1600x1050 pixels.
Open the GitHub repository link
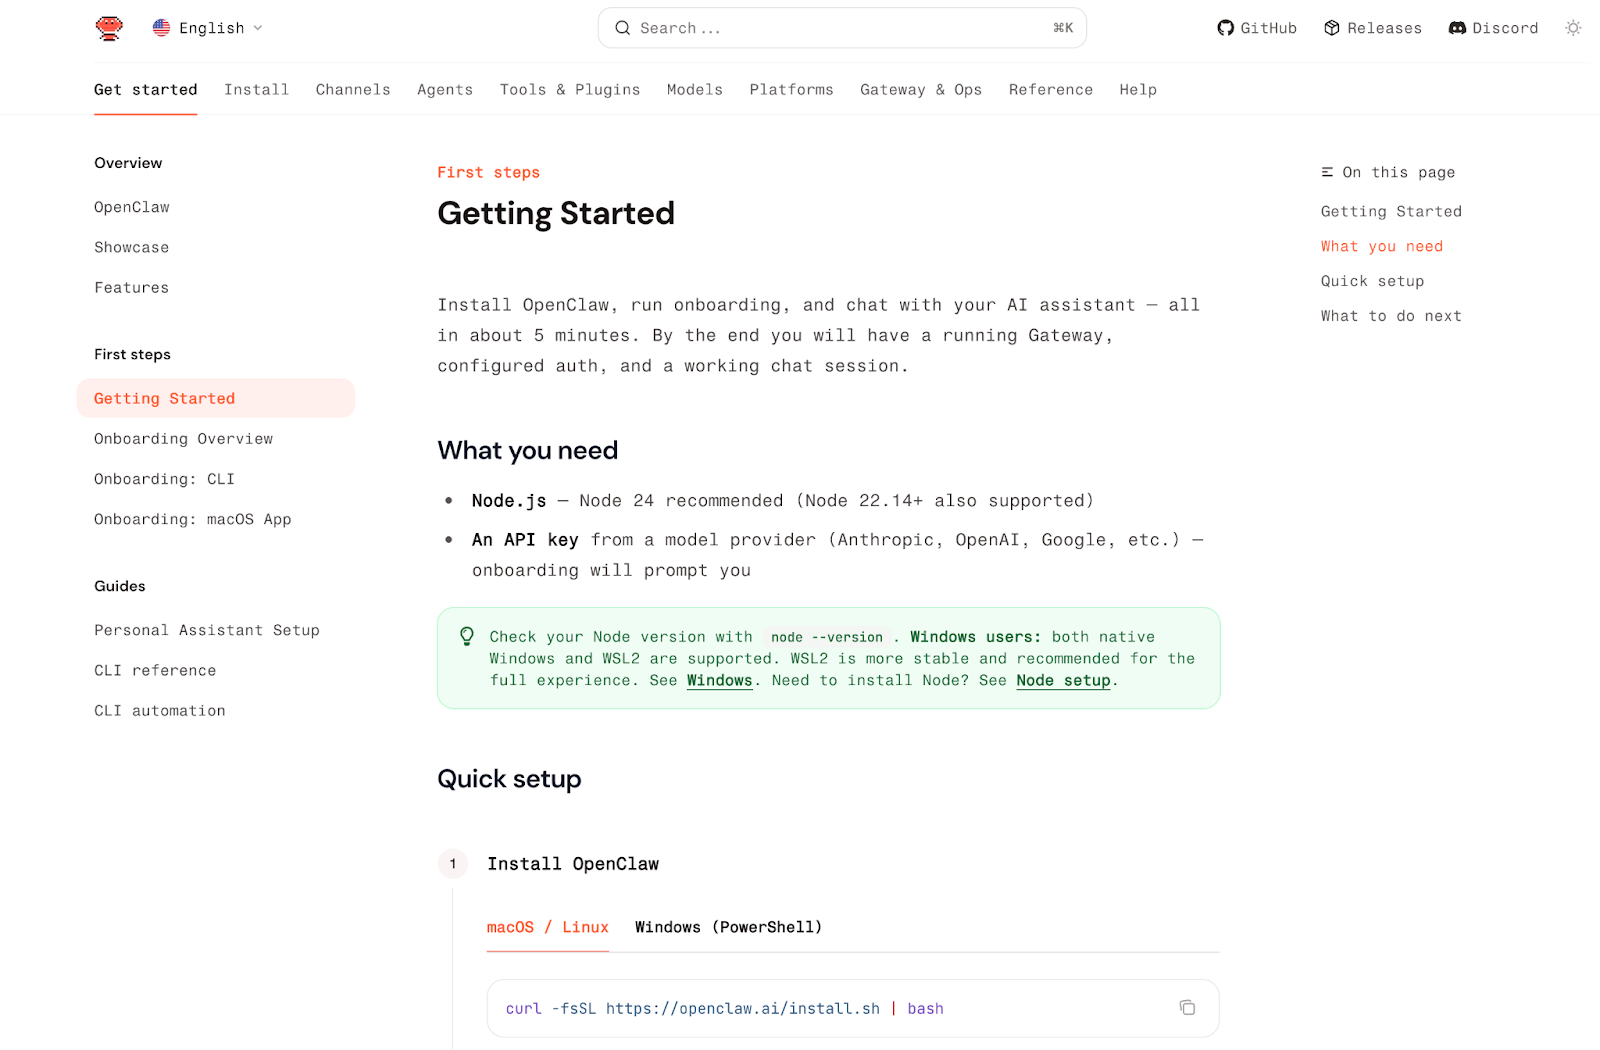[x=1256, y=28]
